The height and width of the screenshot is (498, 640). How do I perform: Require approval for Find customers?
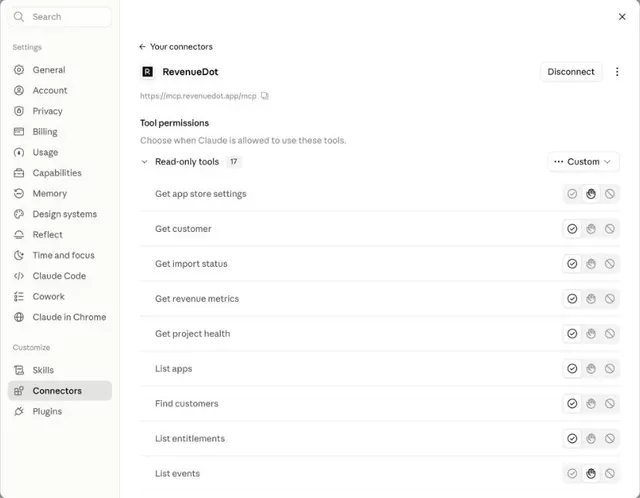click(x=591, y=404)
